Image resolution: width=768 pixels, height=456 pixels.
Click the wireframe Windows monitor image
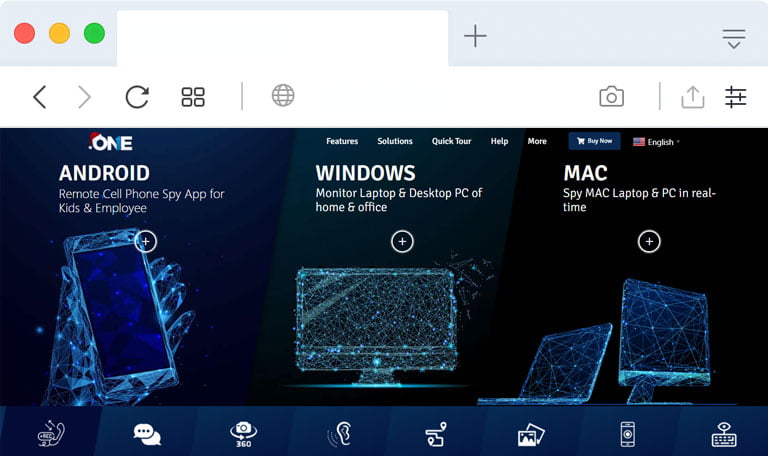[377, 326]
